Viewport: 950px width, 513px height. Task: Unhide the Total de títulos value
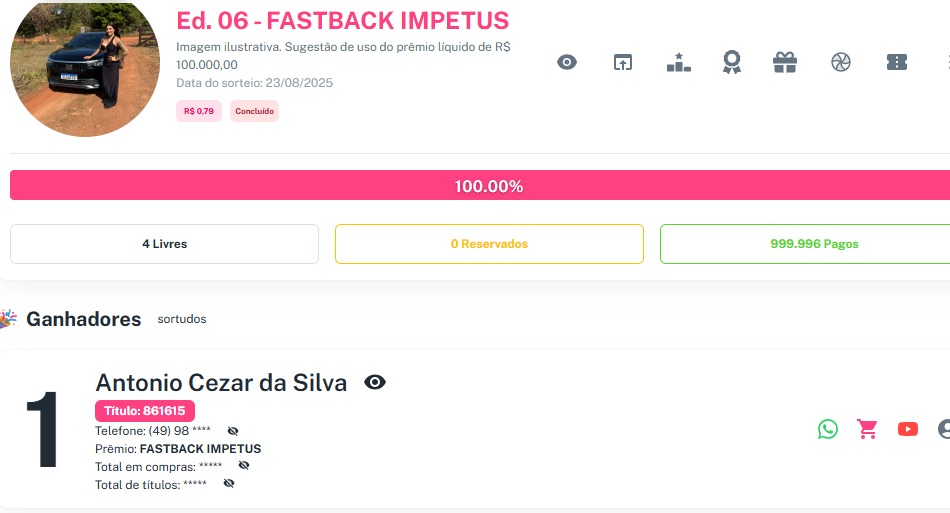coord(229,483)
